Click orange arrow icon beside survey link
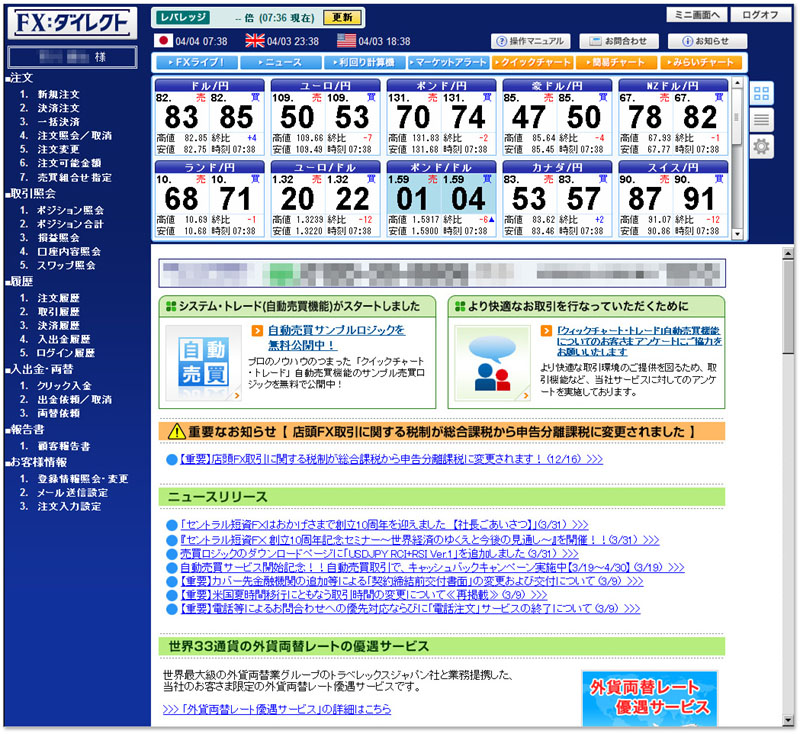Screen dimensions: 800x734 click(546, 331)
